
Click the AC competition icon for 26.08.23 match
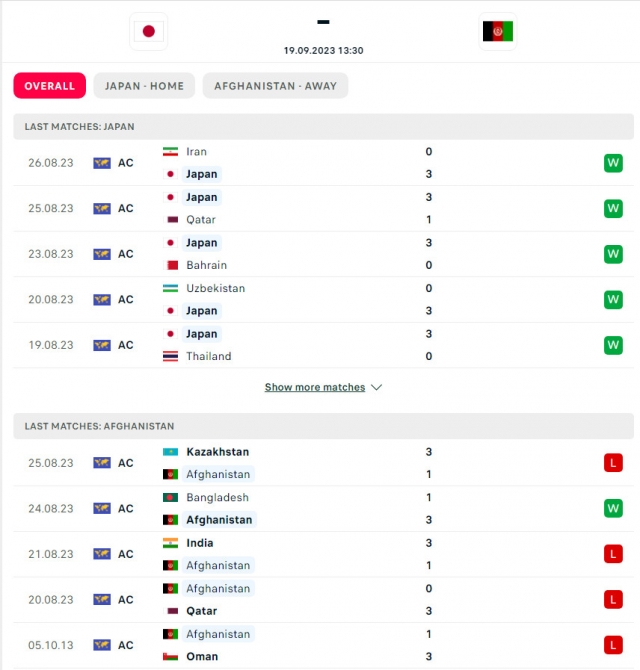tap(102, 163)
